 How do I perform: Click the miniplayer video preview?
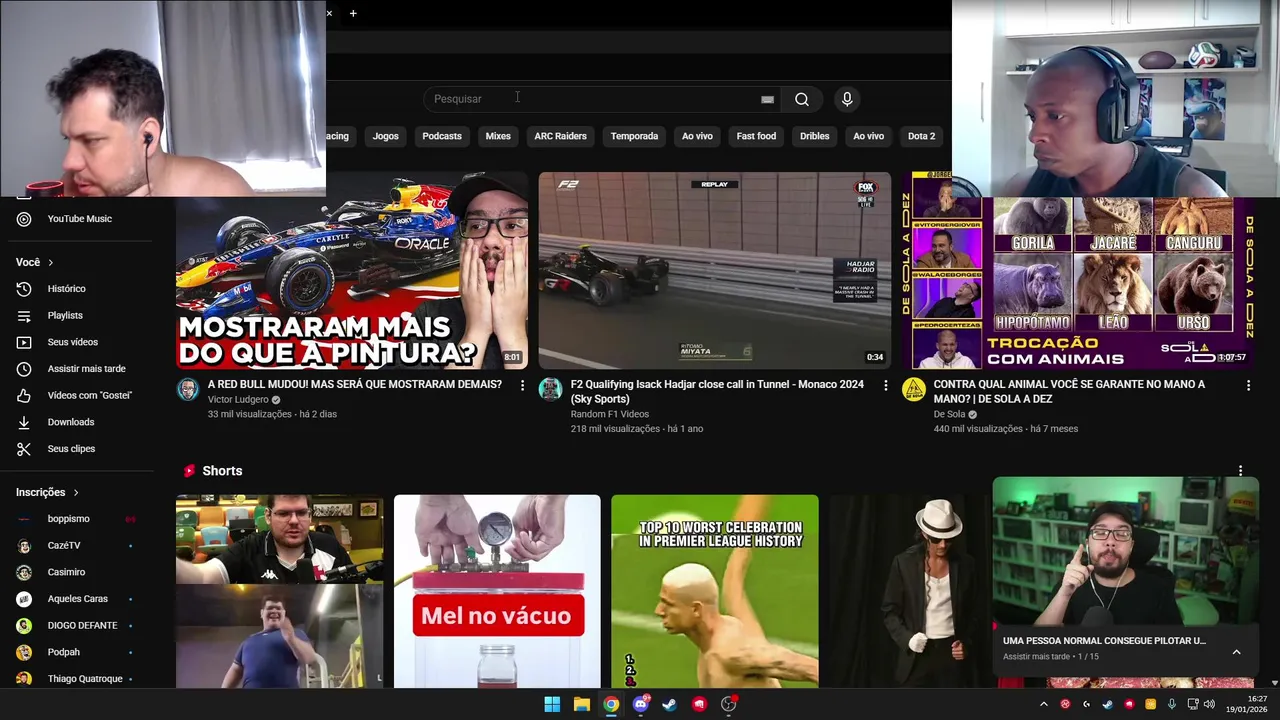(1126, 551)
